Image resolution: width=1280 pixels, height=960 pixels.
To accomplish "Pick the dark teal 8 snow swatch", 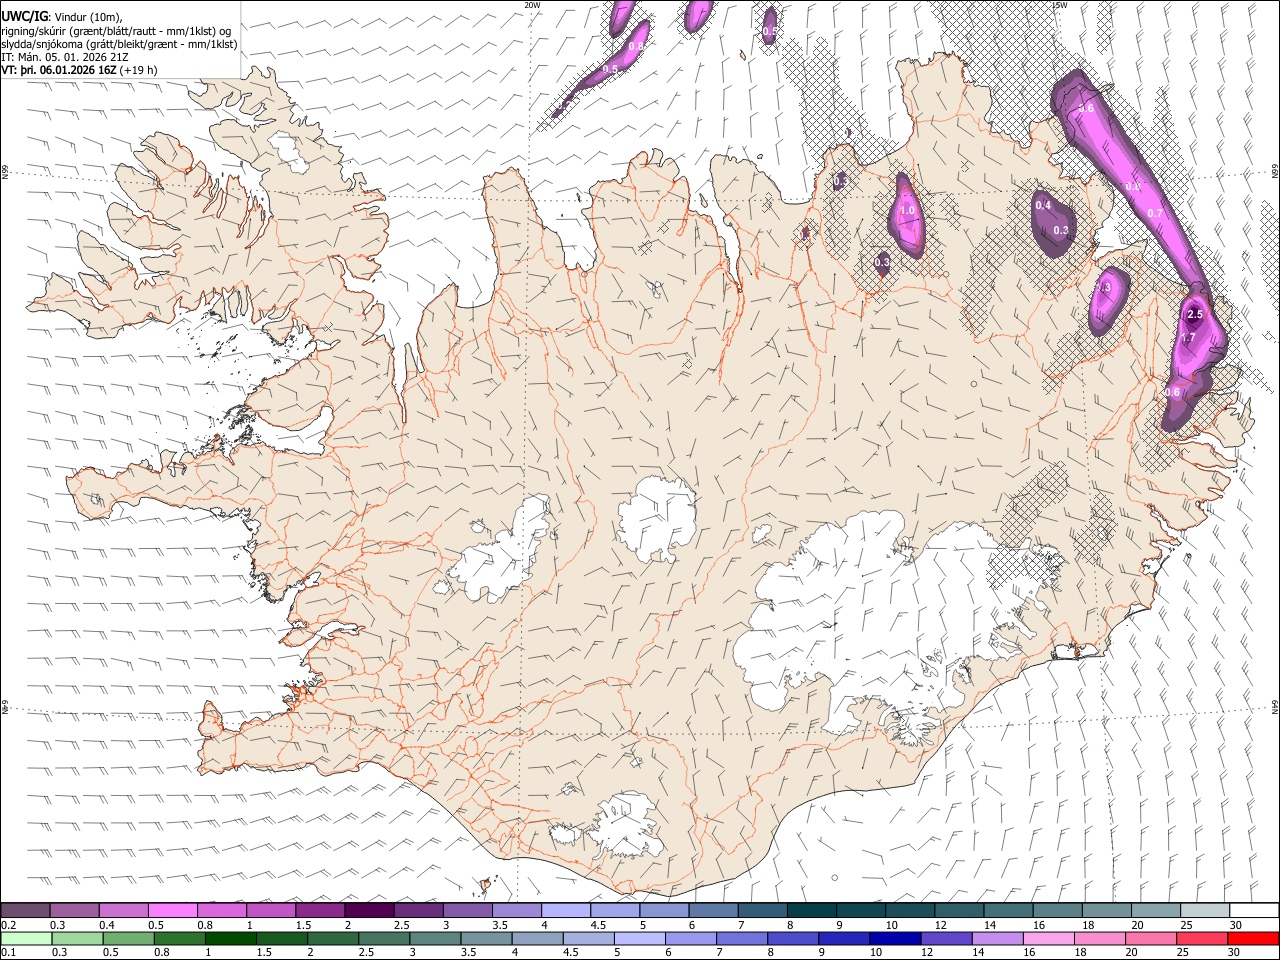I will coord(812,910).
